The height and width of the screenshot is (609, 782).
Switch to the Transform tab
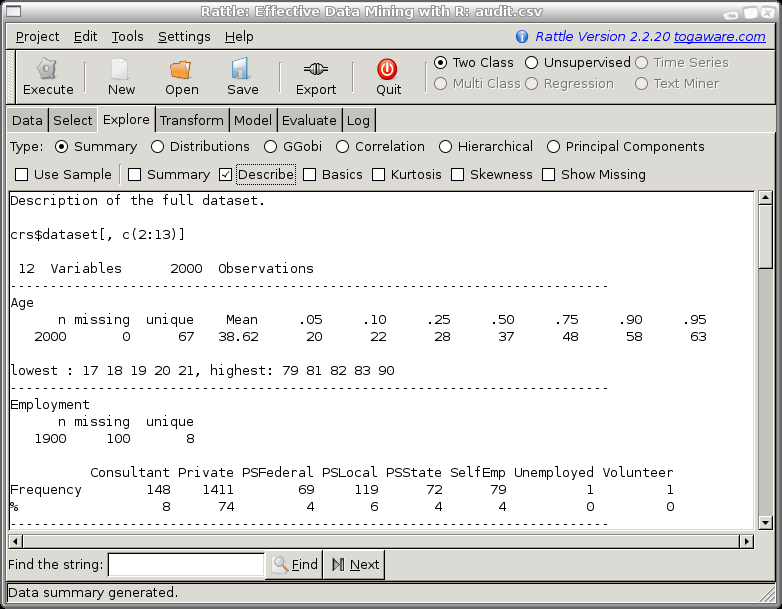[x=192, y=120]
